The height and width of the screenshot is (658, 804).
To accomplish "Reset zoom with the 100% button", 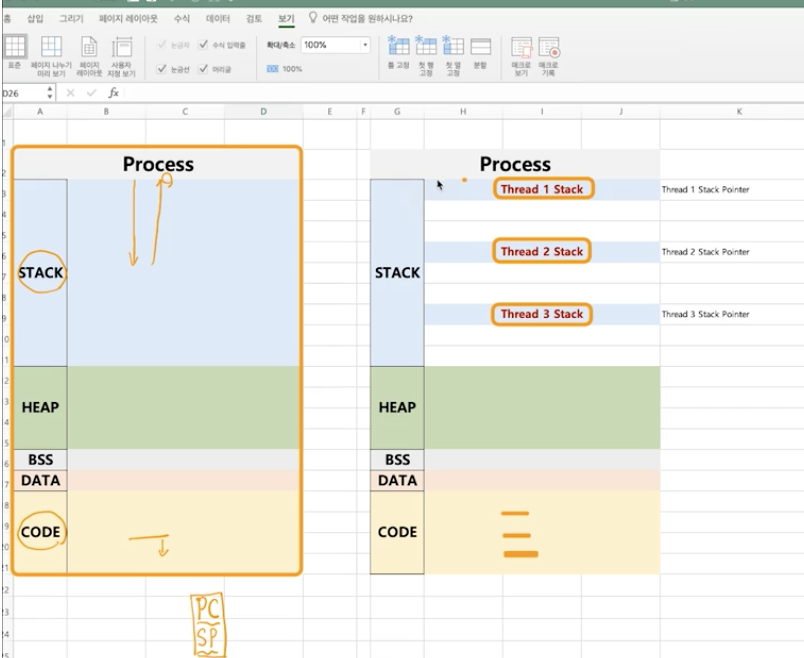I will click(x=284, y=69).
